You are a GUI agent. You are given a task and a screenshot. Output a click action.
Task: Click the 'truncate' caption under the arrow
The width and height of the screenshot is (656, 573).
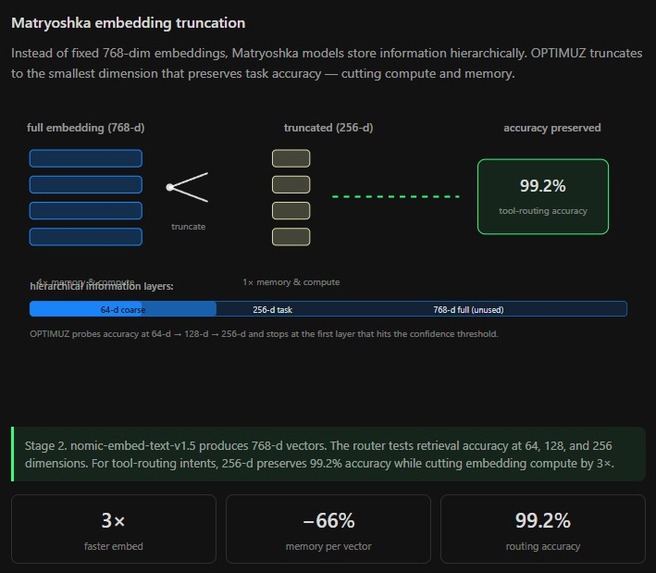coord(188,227)
